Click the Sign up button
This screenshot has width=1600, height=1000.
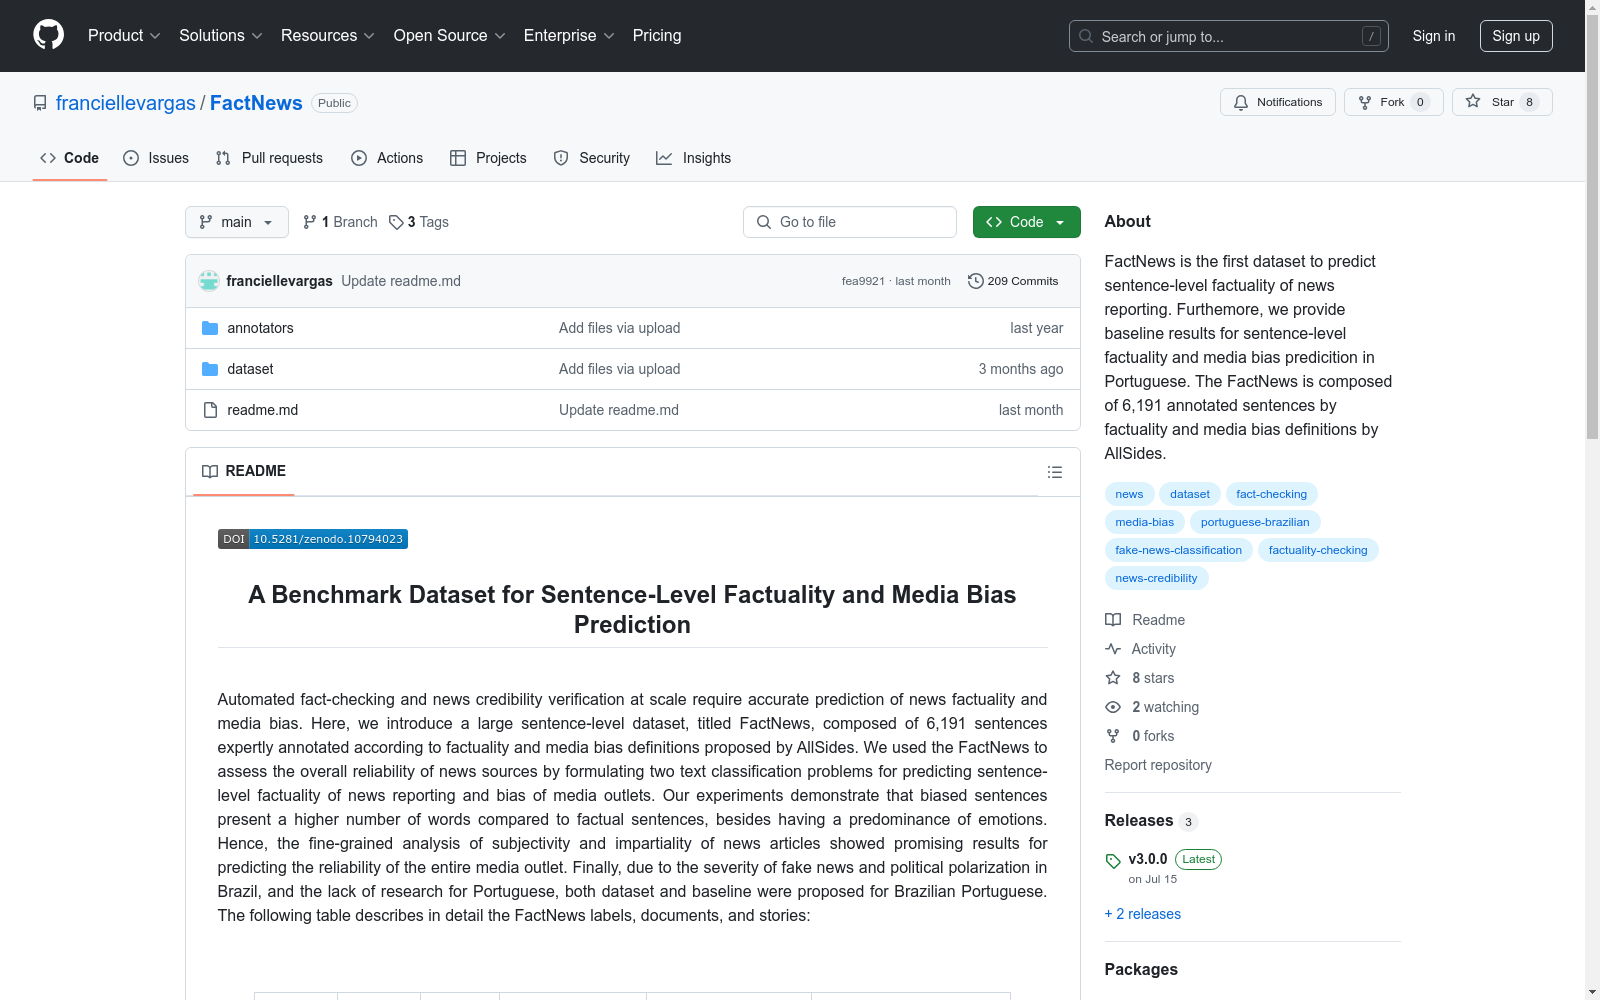tap(1516, 36)
